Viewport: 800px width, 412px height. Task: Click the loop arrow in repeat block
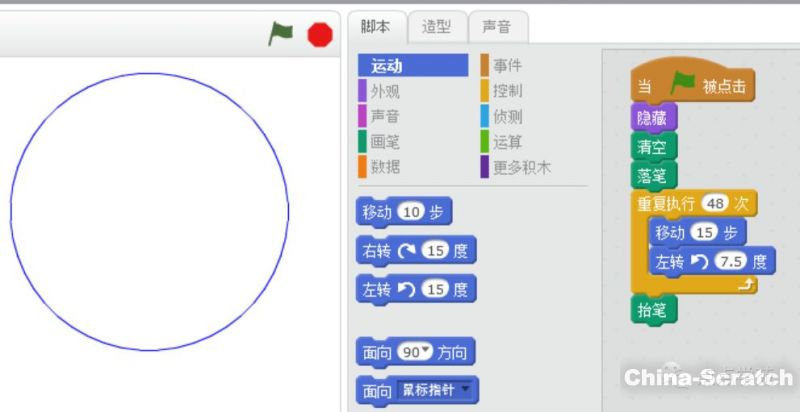coord(744,285)
